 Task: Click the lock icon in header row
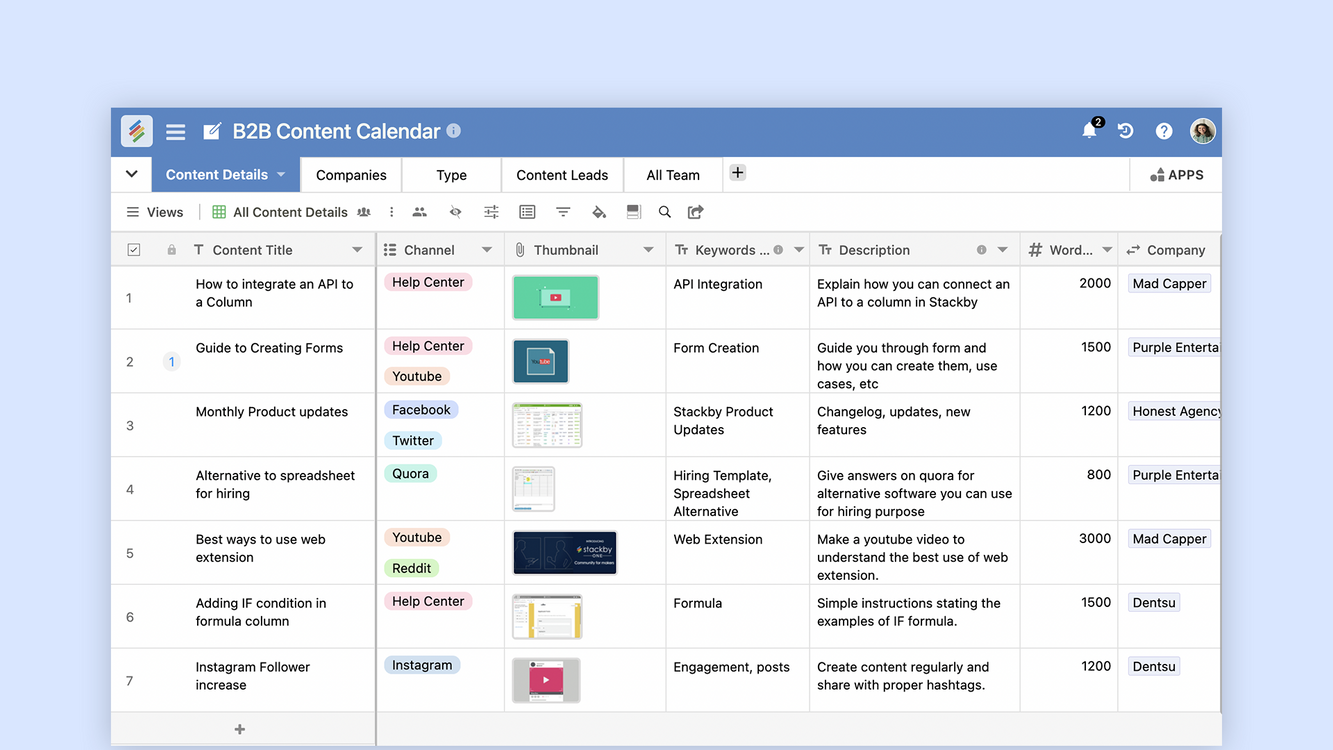coord(172,250)
